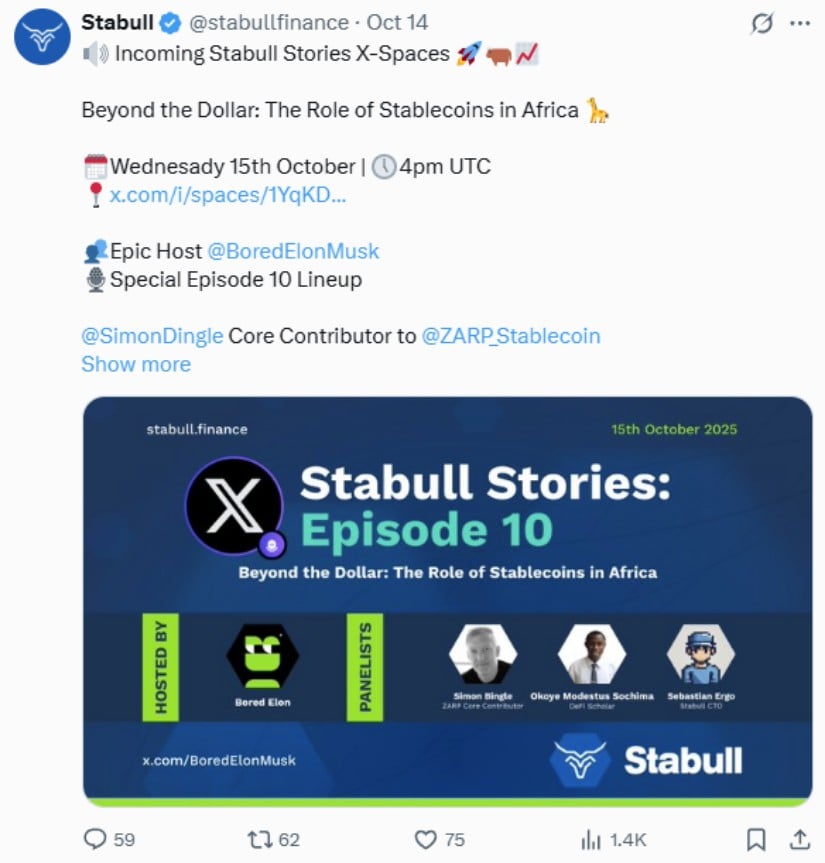Bookmark this post

(757, 838)
